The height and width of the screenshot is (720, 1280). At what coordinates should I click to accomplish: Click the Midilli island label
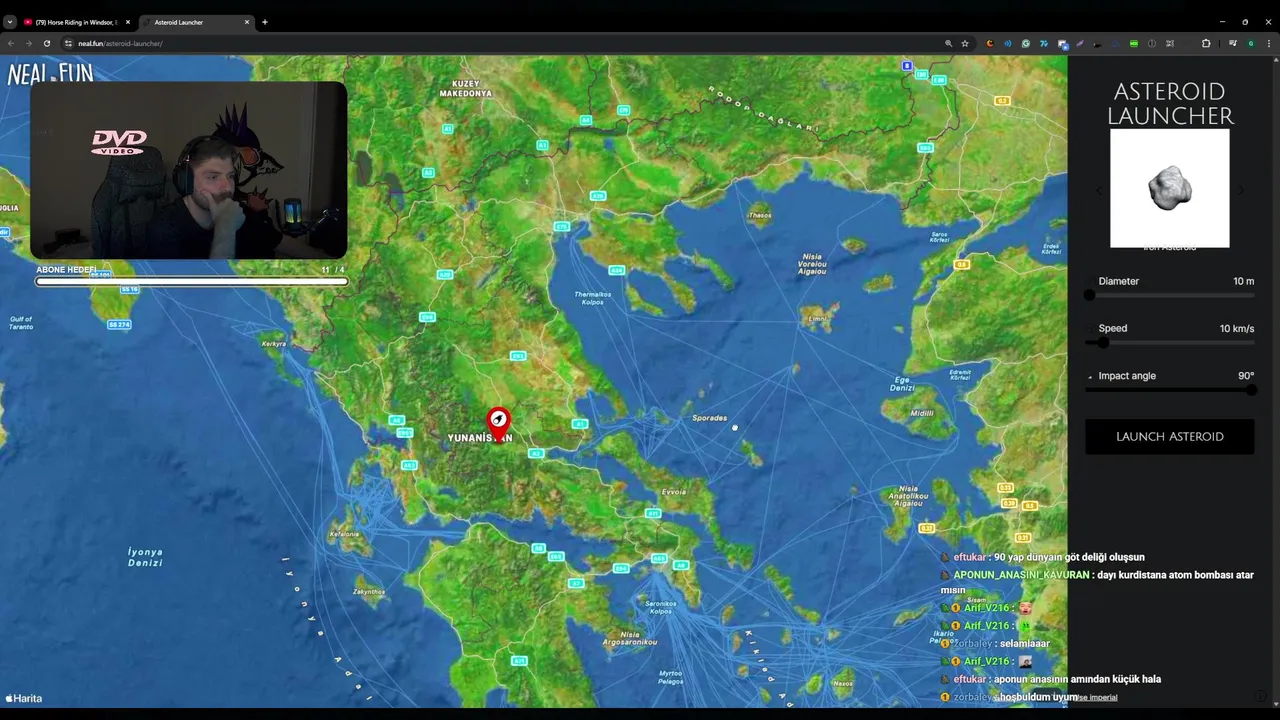[922, 413]
